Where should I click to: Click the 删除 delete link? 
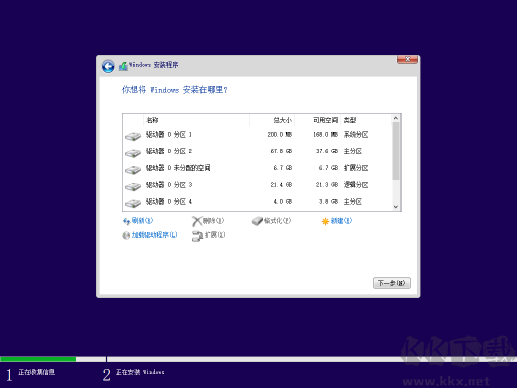[213, 221]
